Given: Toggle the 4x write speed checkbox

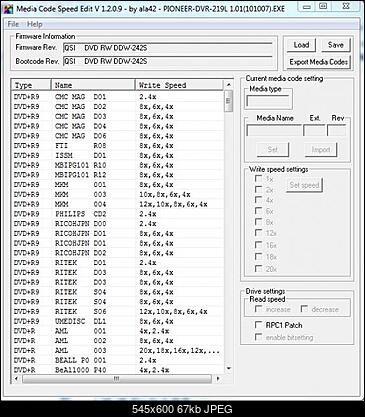Looking at the screenshot, I should (x=258, y=200).
